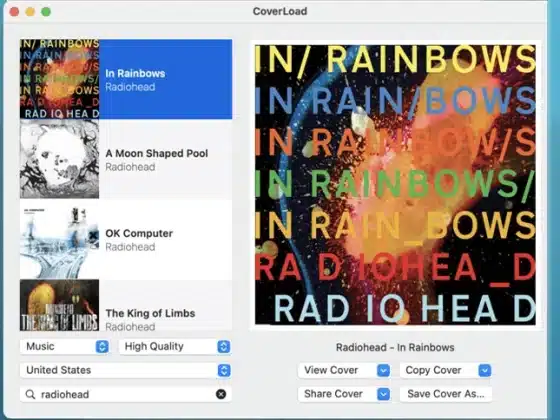Expand the View Cover arrow menu

(383, 370)
